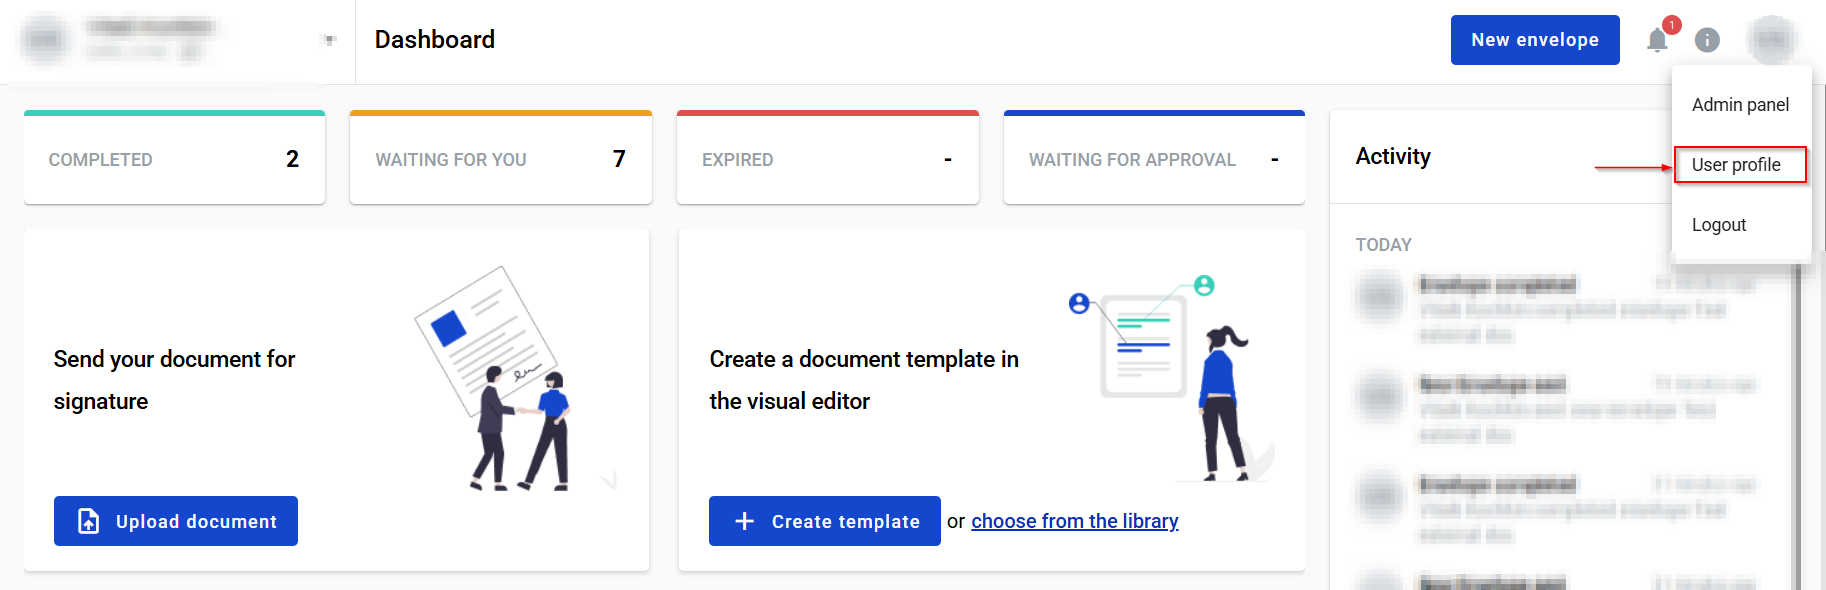Follow the 'choose from the library' link
Screen dimensions: 1826x590
pyautogui.click(x=1074, y=521)
